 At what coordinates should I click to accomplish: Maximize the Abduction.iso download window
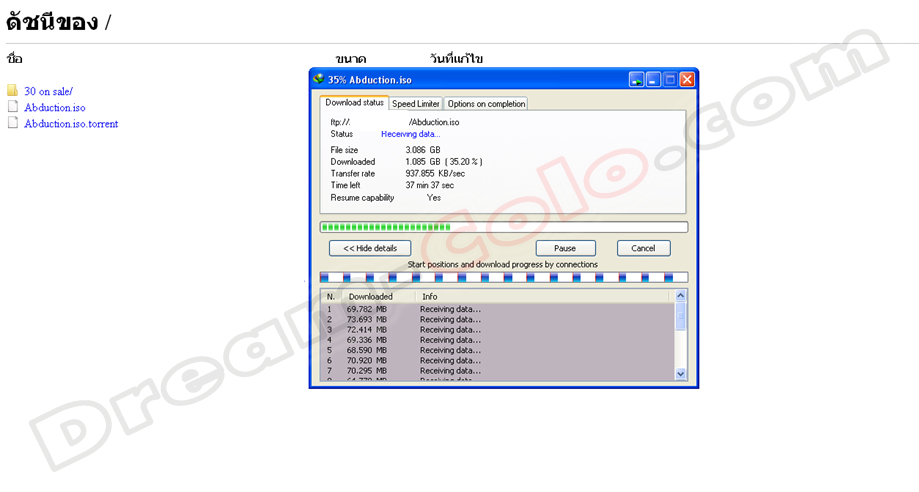pyautogui.click(x=670, y=79)
